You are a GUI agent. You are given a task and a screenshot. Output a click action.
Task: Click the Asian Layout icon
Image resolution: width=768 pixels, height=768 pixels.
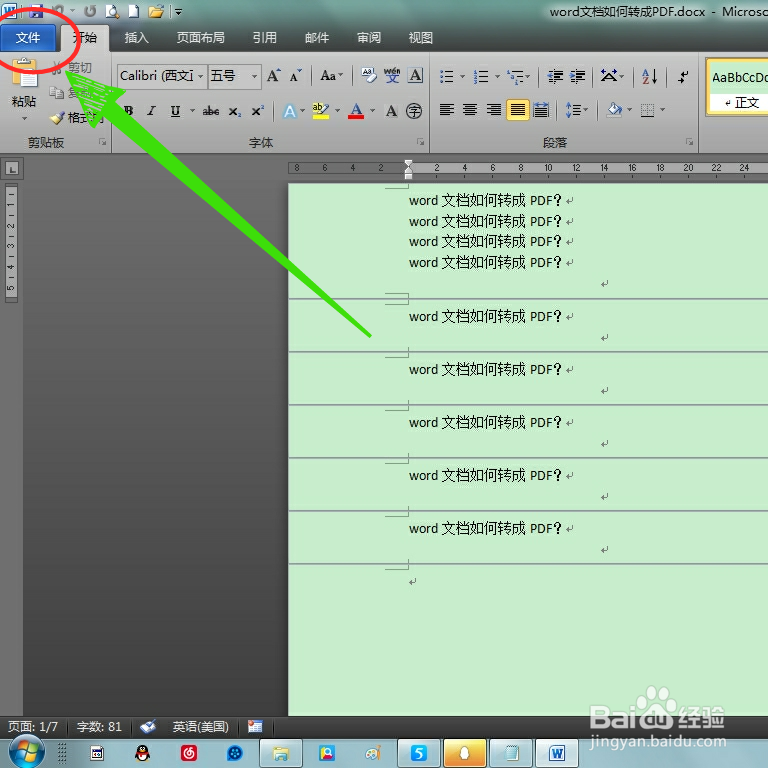(x=609, y=76)
